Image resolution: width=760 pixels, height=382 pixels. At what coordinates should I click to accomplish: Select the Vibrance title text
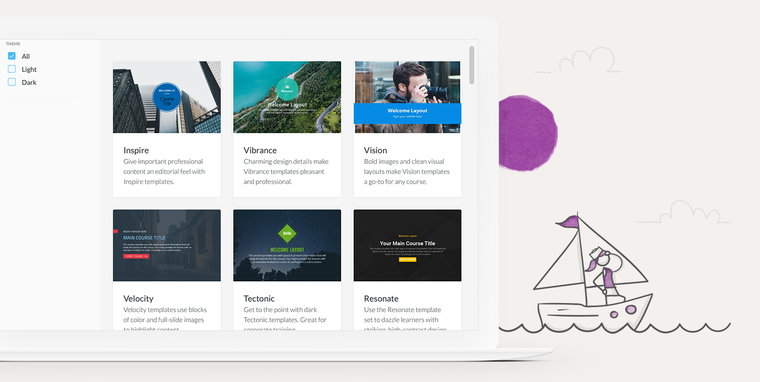coord(260,150)
